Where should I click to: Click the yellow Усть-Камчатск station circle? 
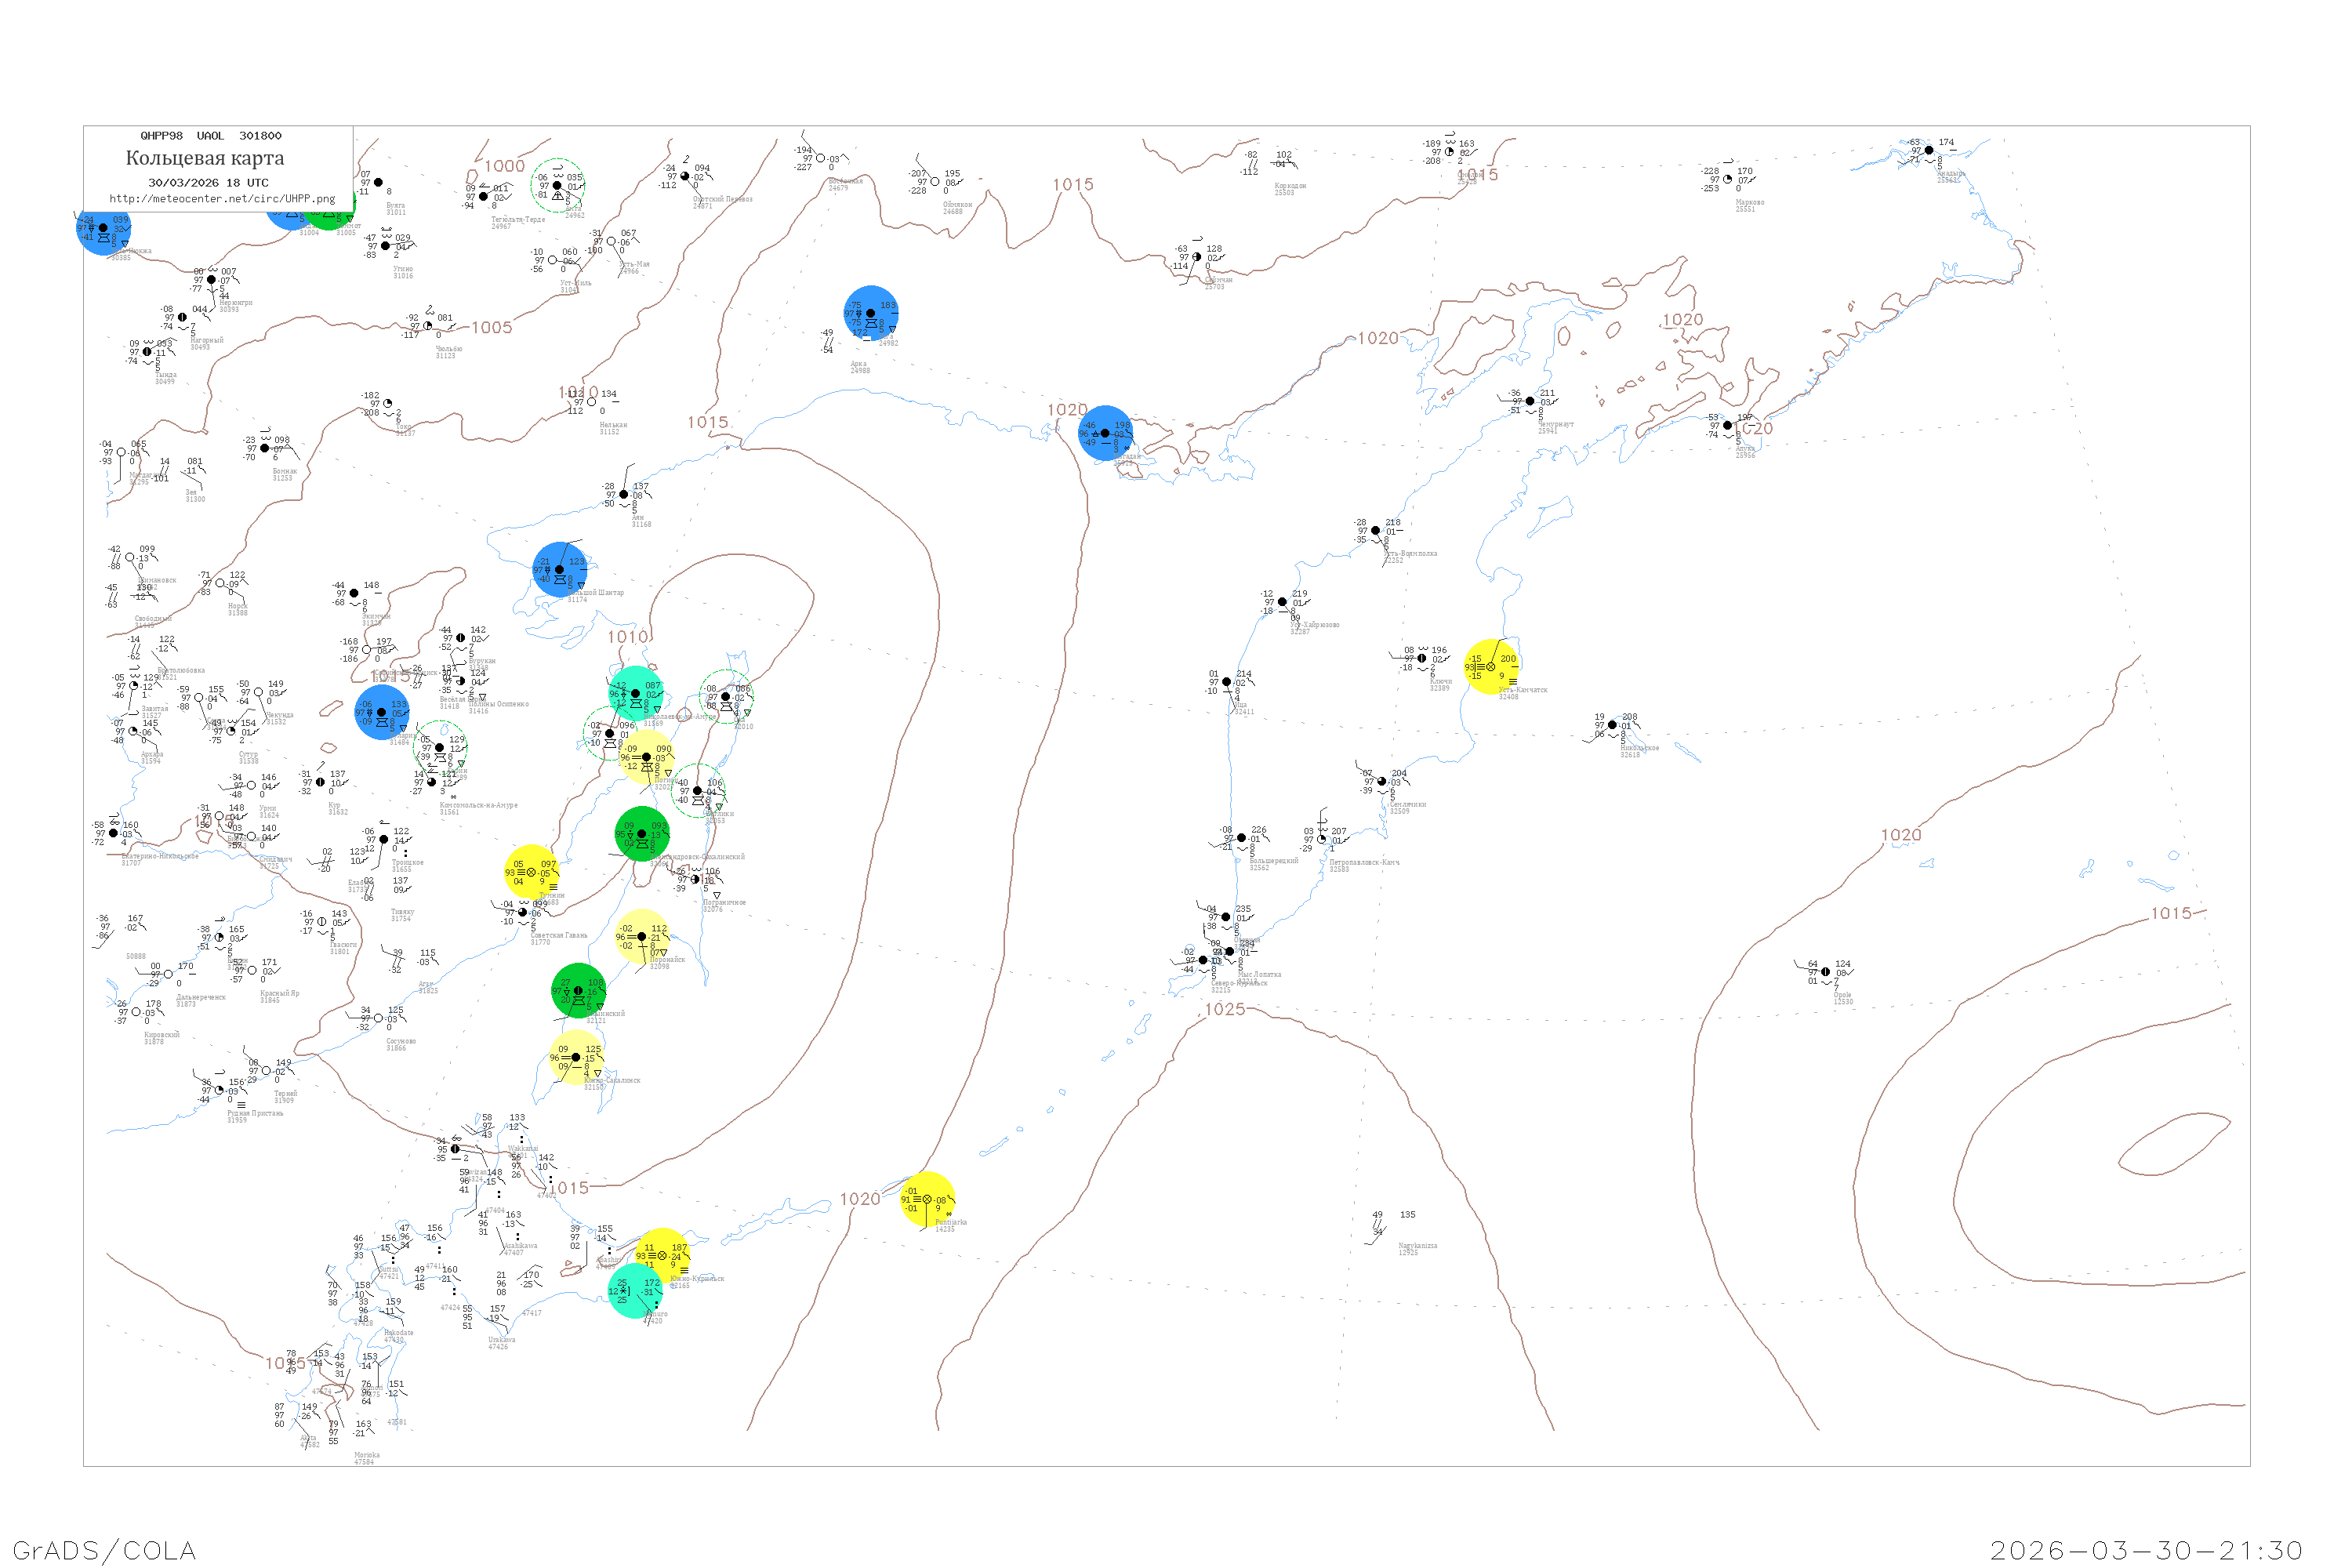click(1491, 667)
